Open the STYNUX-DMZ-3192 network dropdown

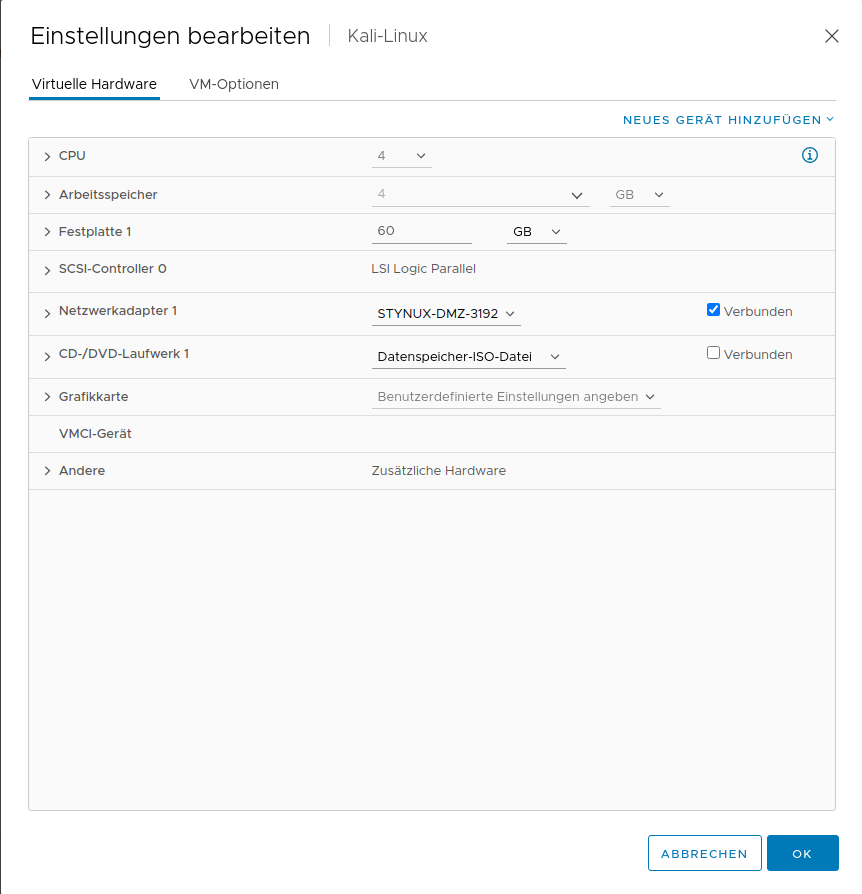point(446,314)
